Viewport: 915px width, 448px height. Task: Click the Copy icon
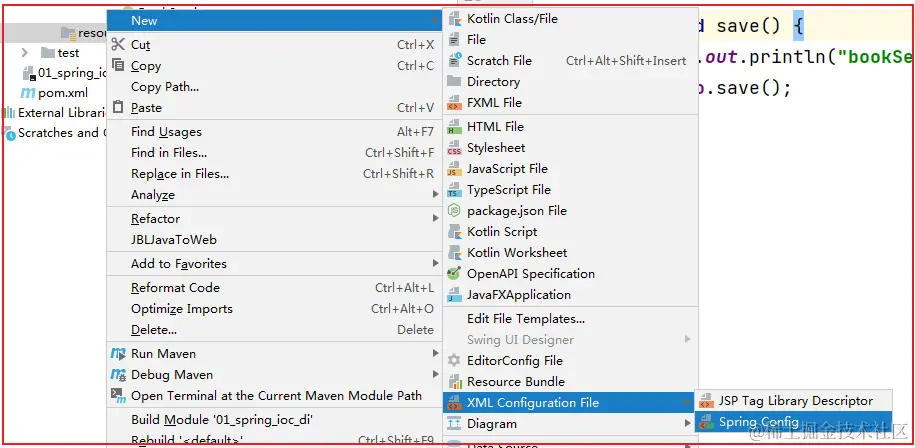(x=118, y=65)
